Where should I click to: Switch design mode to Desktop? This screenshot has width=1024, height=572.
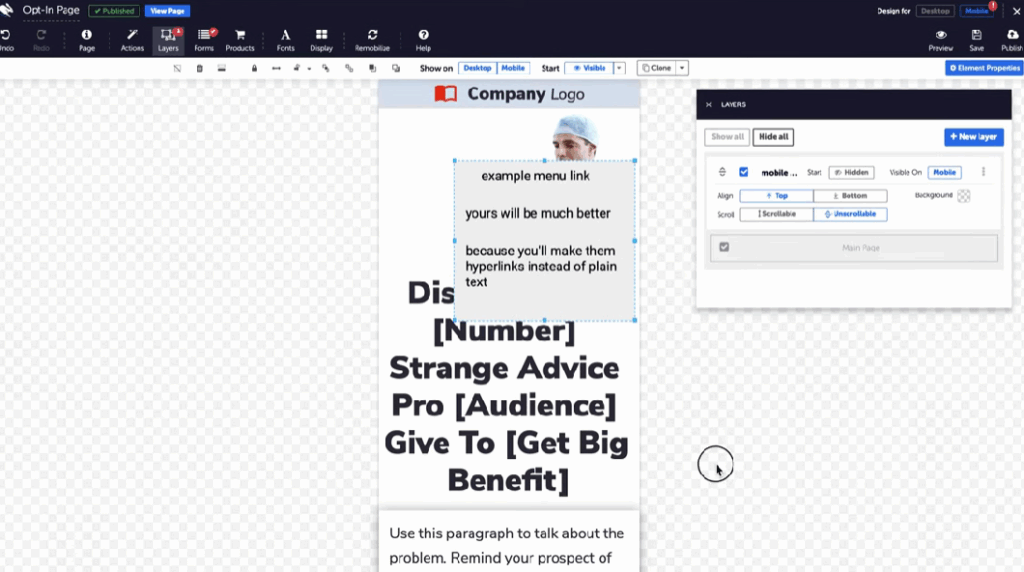[x=935, y=11]
